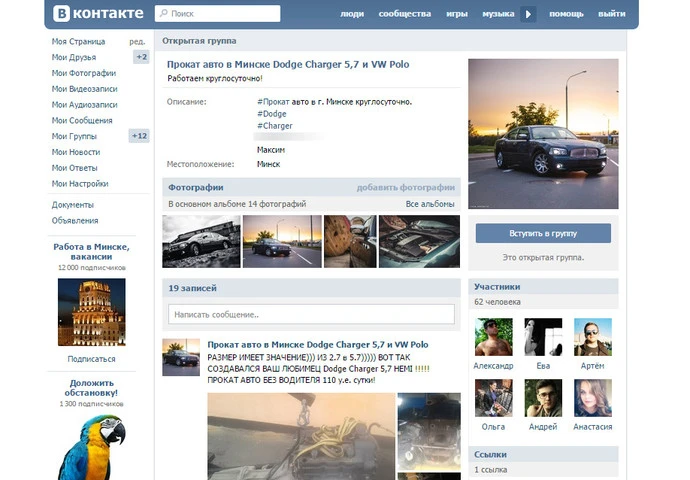The height and width of the screenshot is (480, 690).
Task: Click the group title Прокат авто в Минске
Action: [x=288, y=65]
